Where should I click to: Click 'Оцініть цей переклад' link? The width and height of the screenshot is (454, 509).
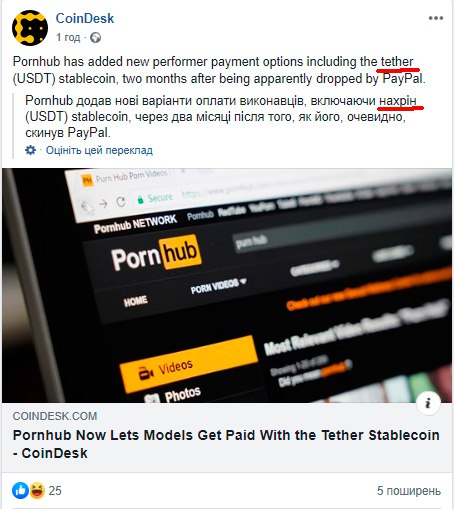coord(99,150)
